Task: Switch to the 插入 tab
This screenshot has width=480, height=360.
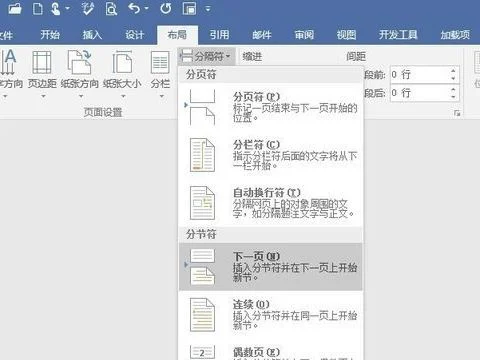Action: coord(92,35)
